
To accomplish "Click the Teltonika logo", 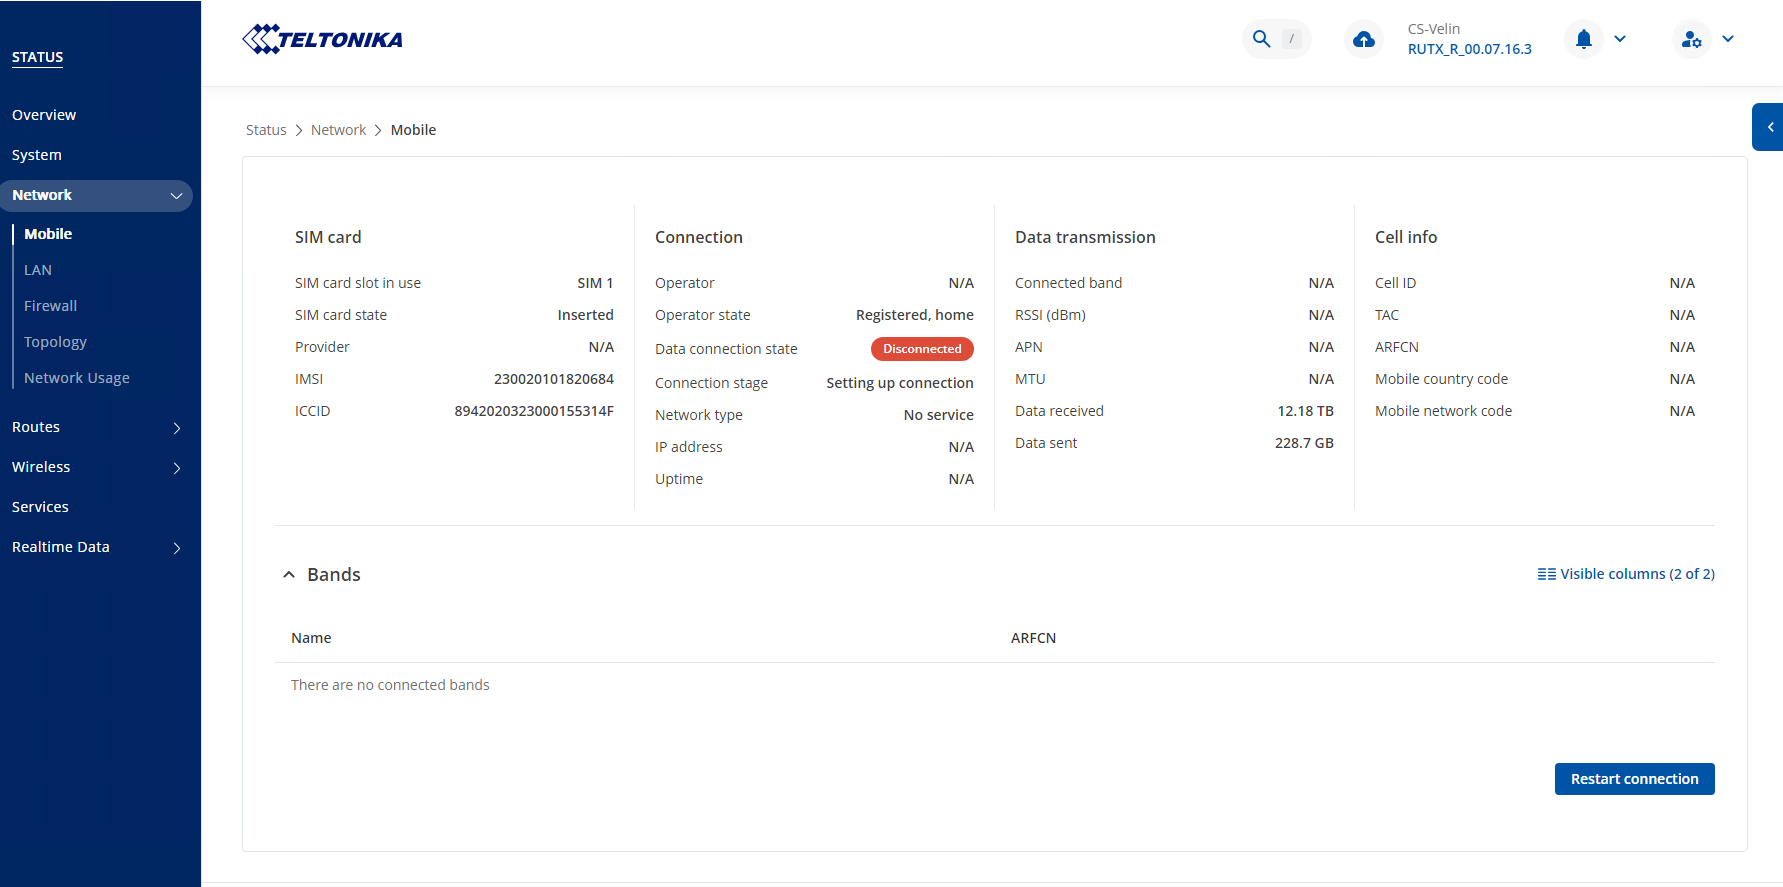I will tap(322, 40).
